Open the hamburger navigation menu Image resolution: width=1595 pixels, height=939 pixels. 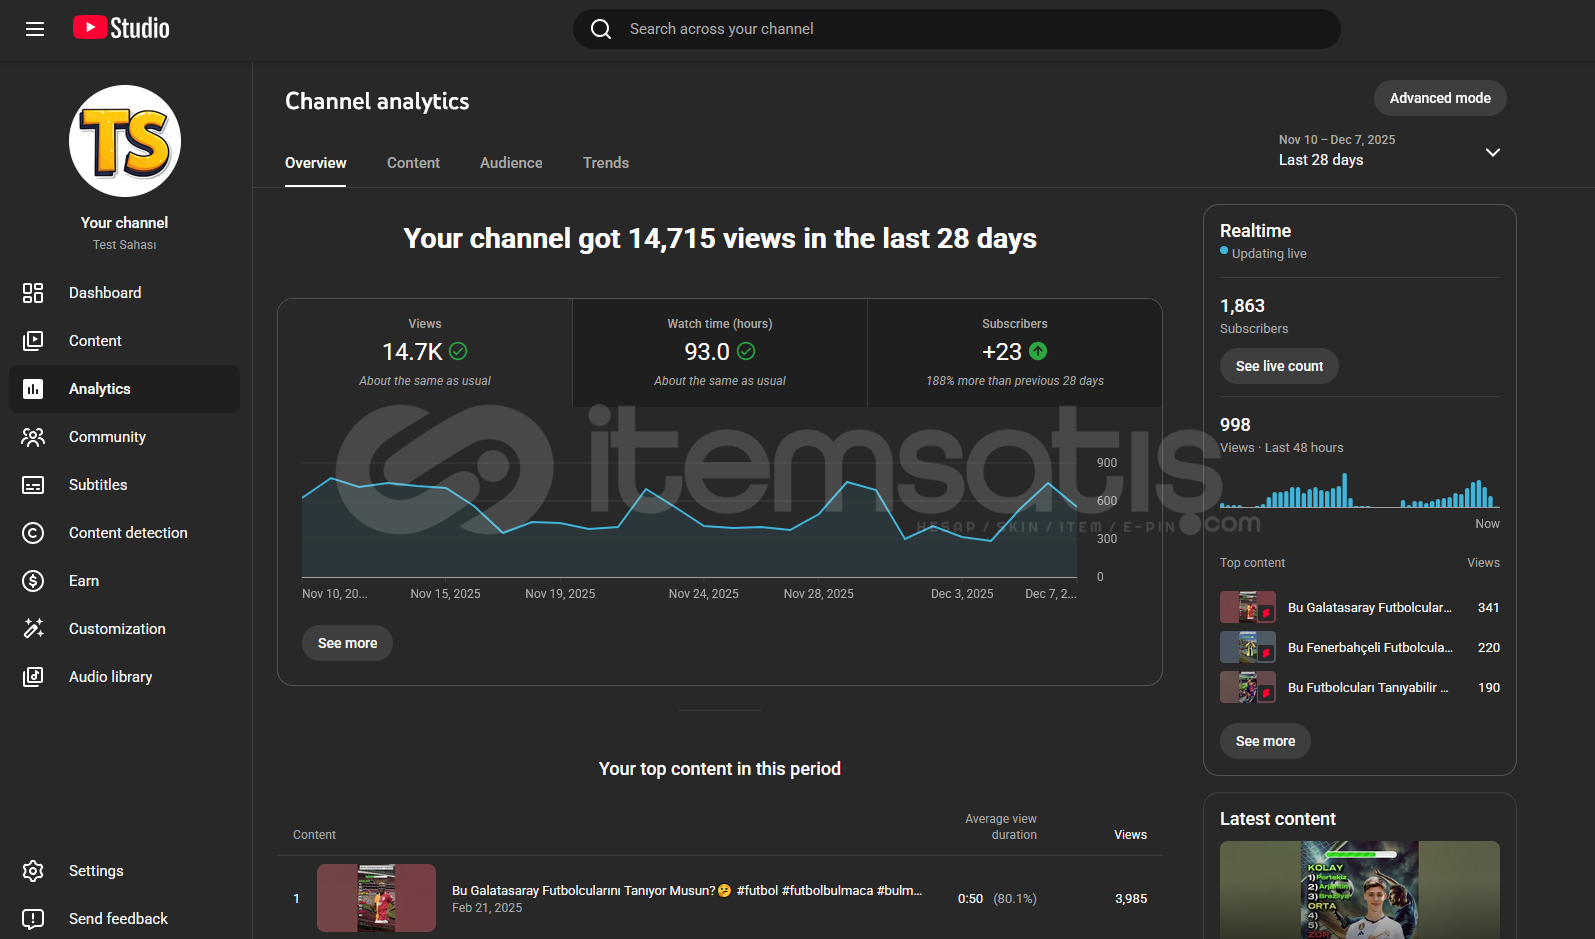(35, 29)
